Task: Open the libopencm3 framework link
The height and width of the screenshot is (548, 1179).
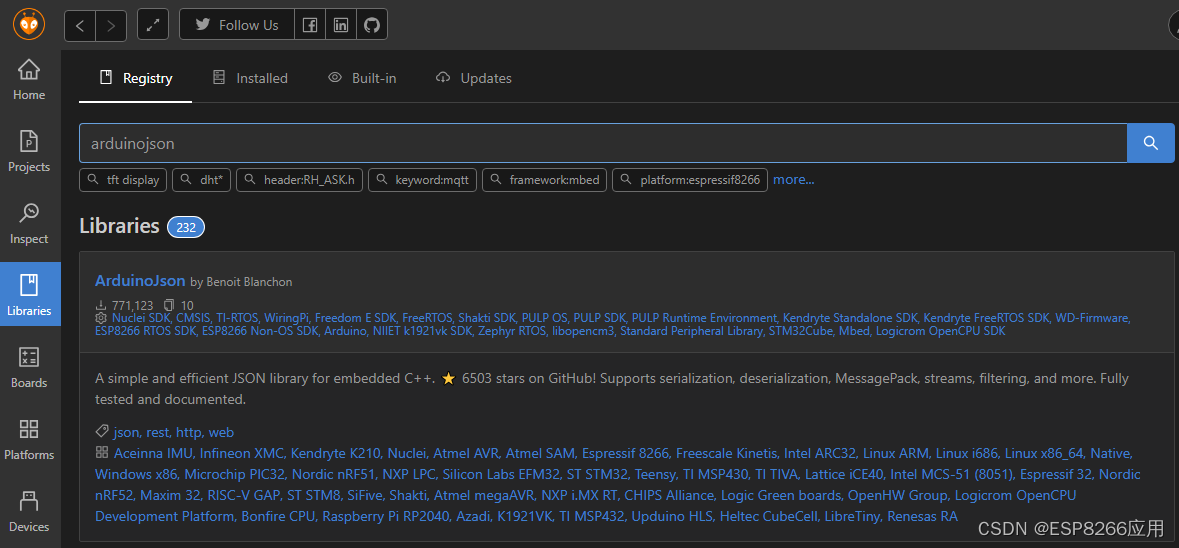Action: pos(583,331)
